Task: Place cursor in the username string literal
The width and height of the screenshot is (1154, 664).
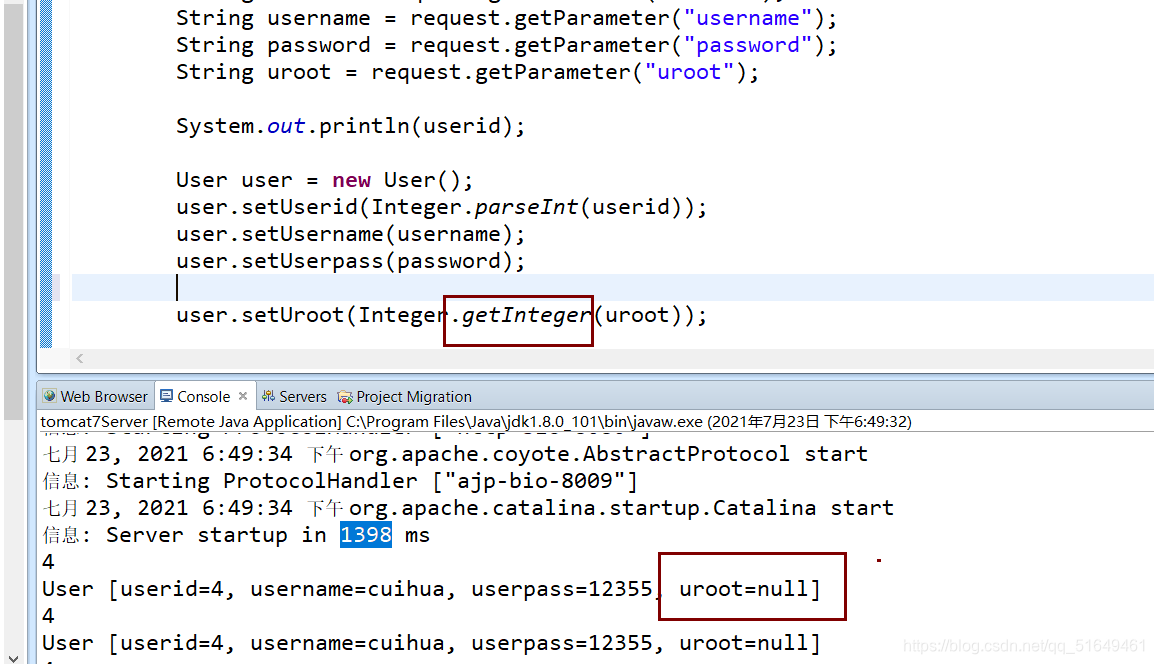Action: coord(748,17)
